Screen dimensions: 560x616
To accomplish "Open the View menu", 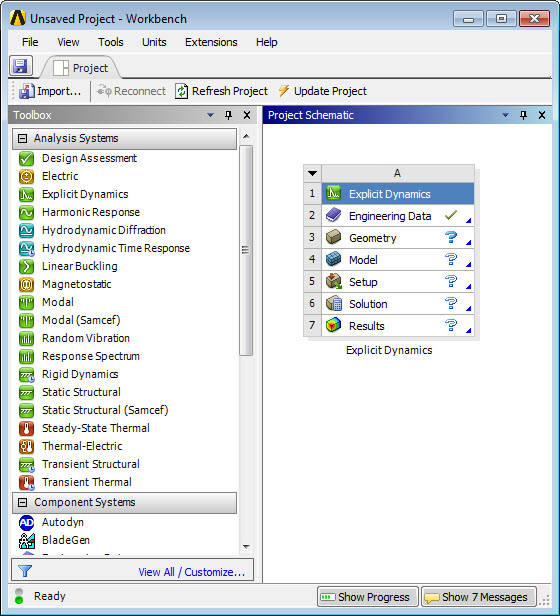I will coord(68,42).
